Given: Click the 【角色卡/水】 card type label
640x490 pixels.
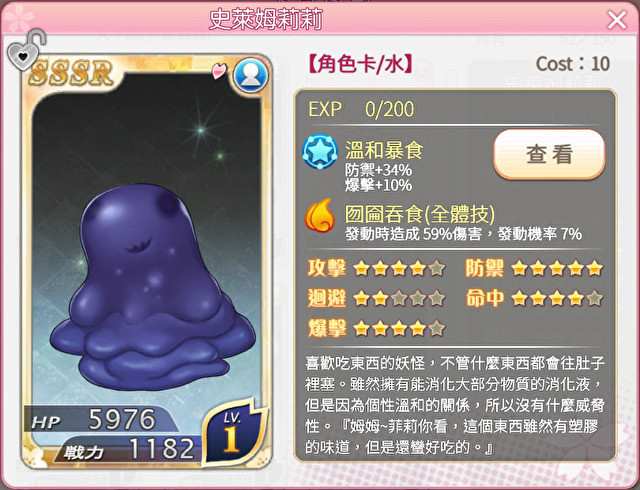Looking at the screenshot, I should click(360, 65).
